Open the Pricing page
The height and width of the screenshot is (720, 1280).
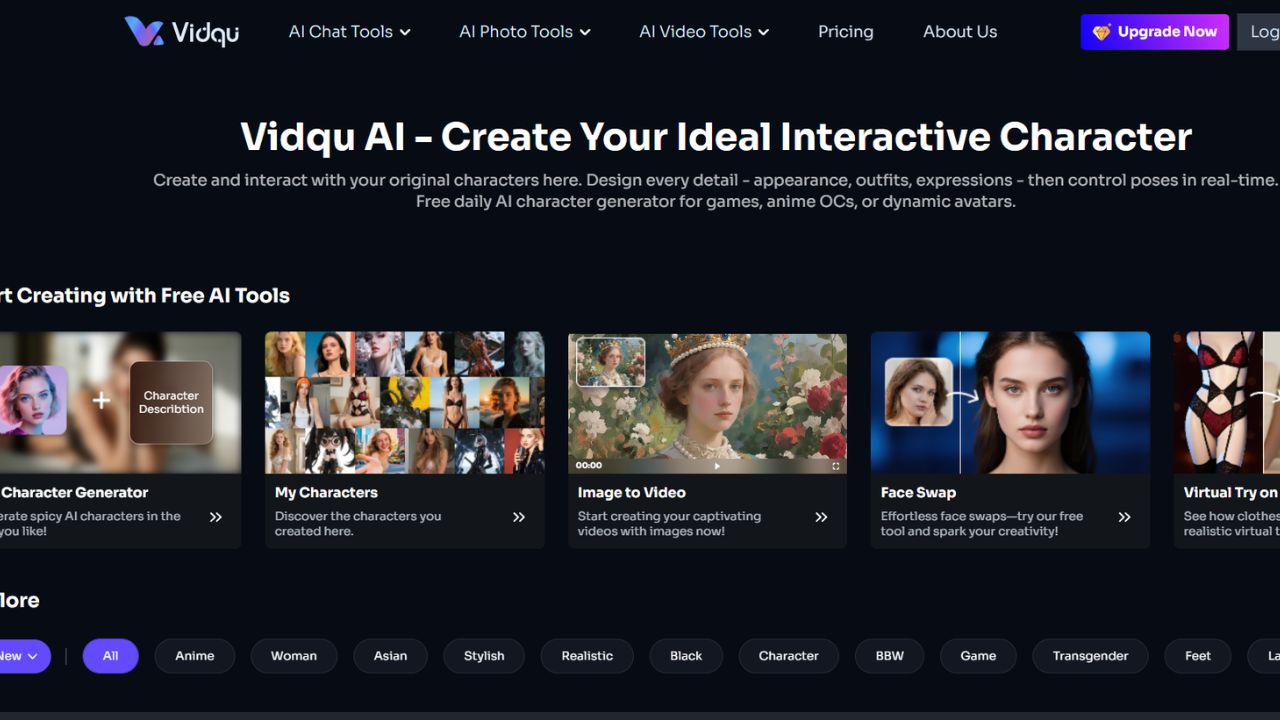coord(846,32)
